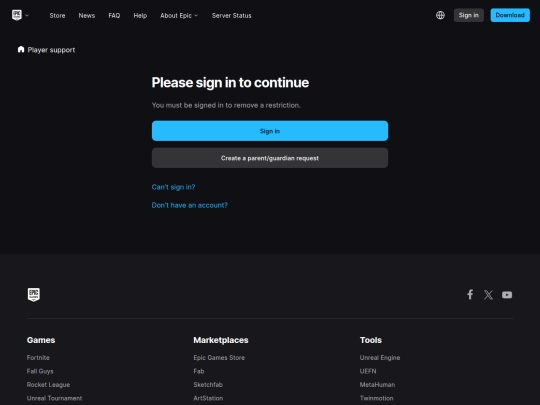
Task: Open the Fortnite footer link
Action: coord(38,358)
